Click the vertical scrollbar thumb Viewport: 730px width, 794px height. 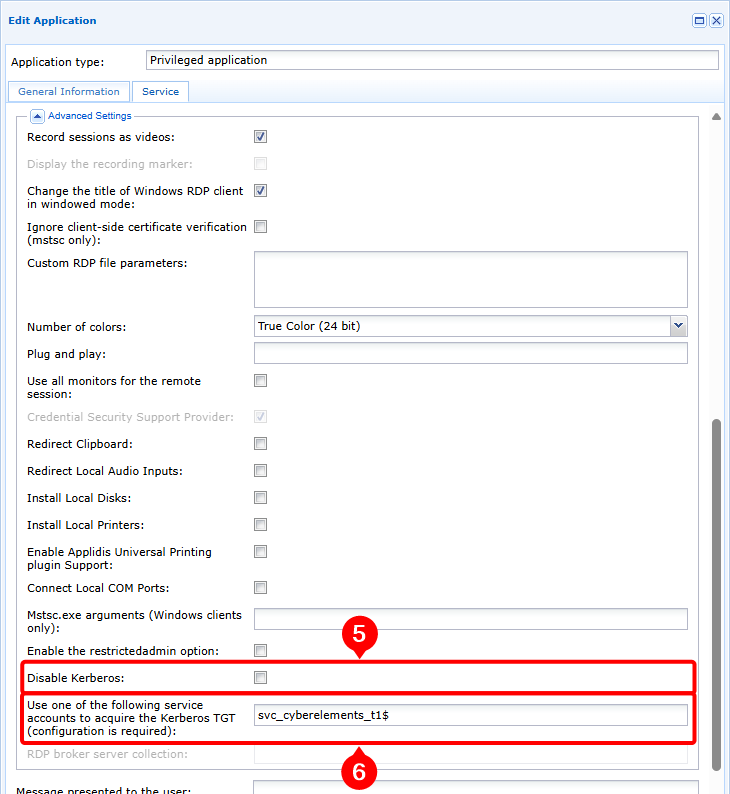click(x=716, y=595)
